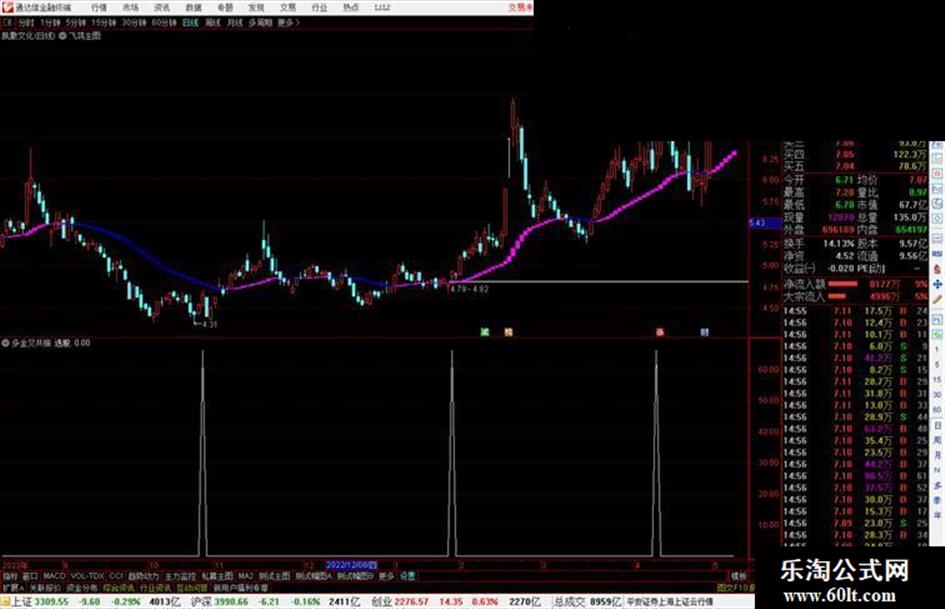Switch chart to 30分钟 period
This screenshot has height=609, width=945.
[134, 23]
